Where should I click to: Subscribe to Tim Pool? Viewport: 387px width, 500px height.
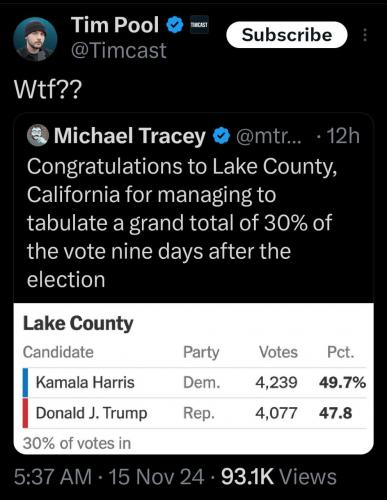287,35
